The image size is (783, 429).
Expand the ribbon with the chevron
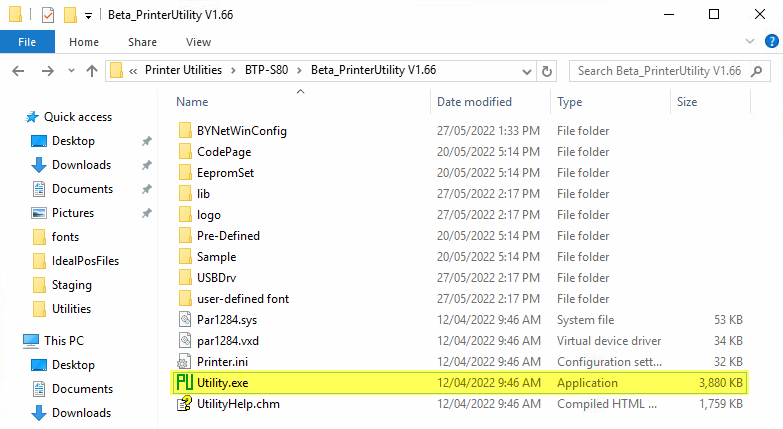[x=750, y=41]
